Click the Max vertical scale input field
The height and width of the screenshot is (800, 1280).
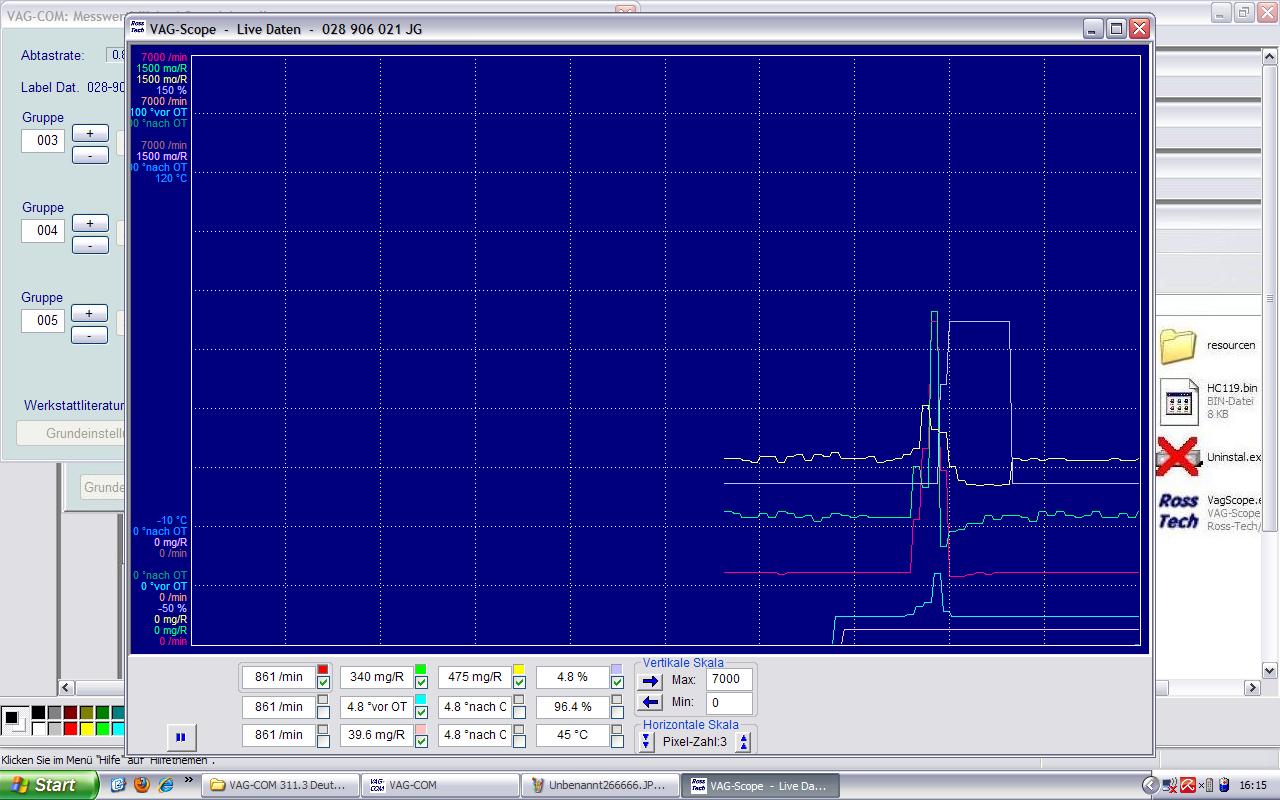click(x=729, y=680)
